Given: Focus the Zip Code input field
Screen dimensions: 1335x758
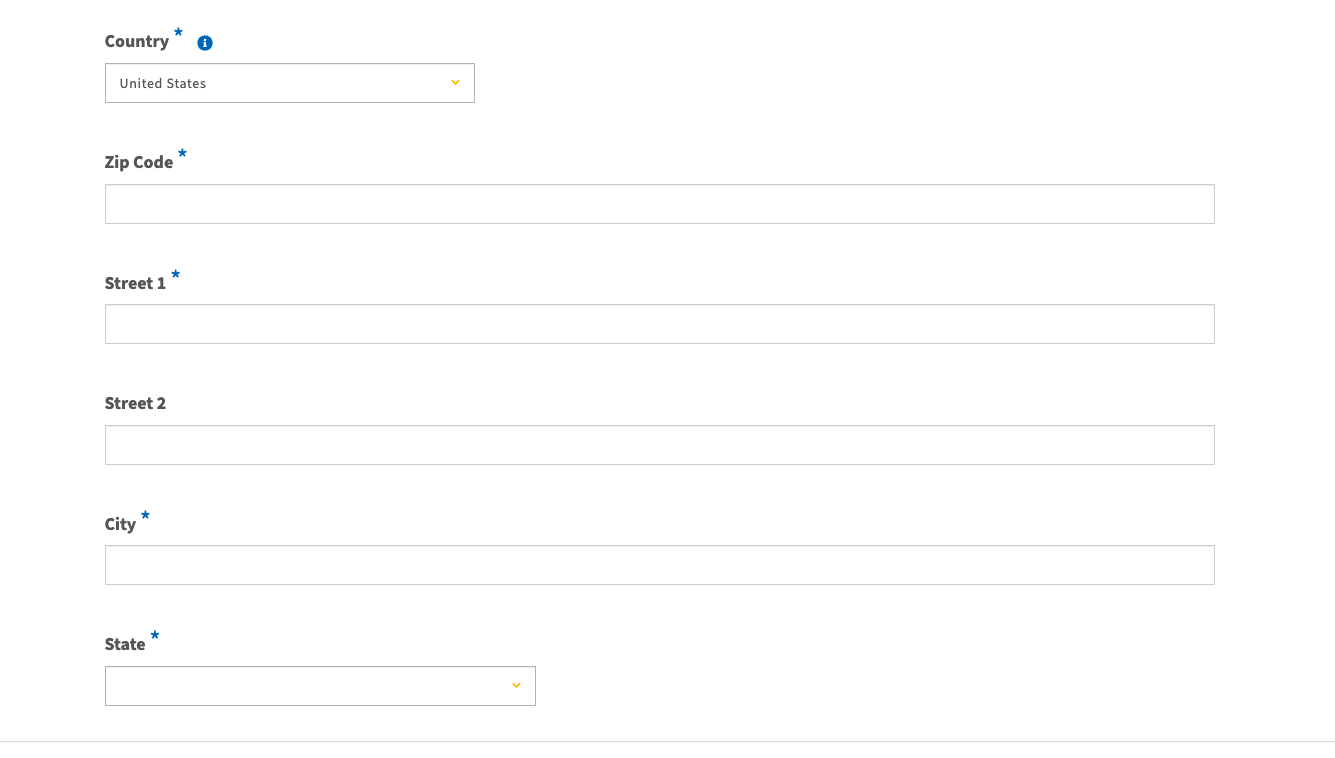Looking at the screenshot, I should [659, 204].
